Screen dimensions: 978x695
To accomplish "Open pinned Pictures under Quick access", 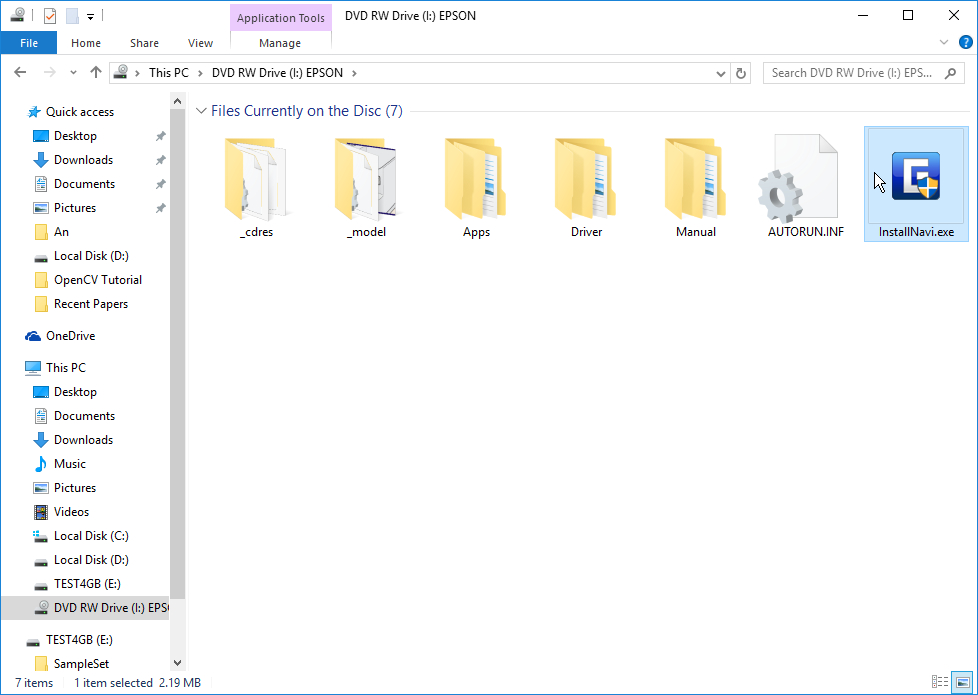I will [x=75, y=208].
